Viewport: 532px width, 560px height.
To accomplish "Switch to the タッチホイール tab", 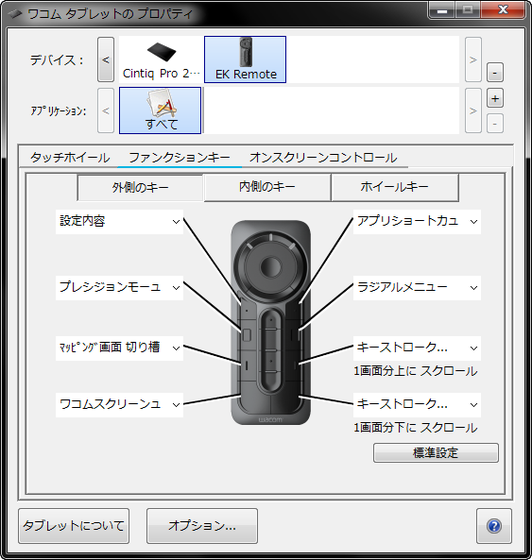I will (70, 158).
